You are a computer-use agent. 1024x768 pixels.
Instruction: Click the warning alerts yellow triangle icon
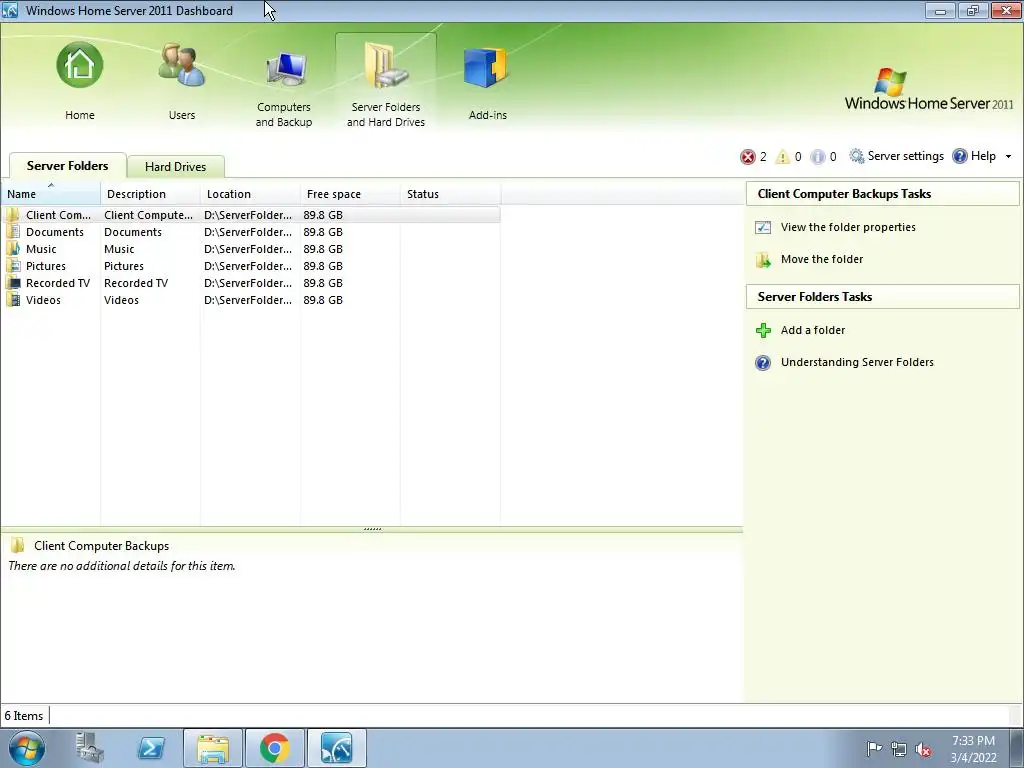pos(782,157)
